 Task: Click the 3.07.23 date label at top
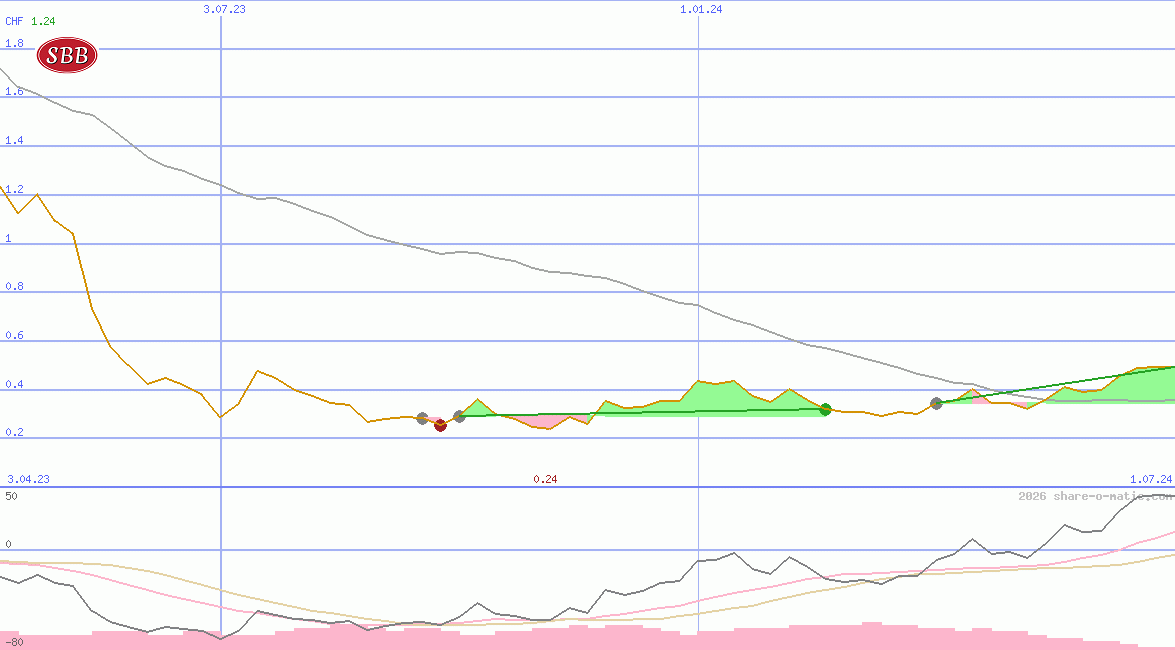click(x=224, y=9)
